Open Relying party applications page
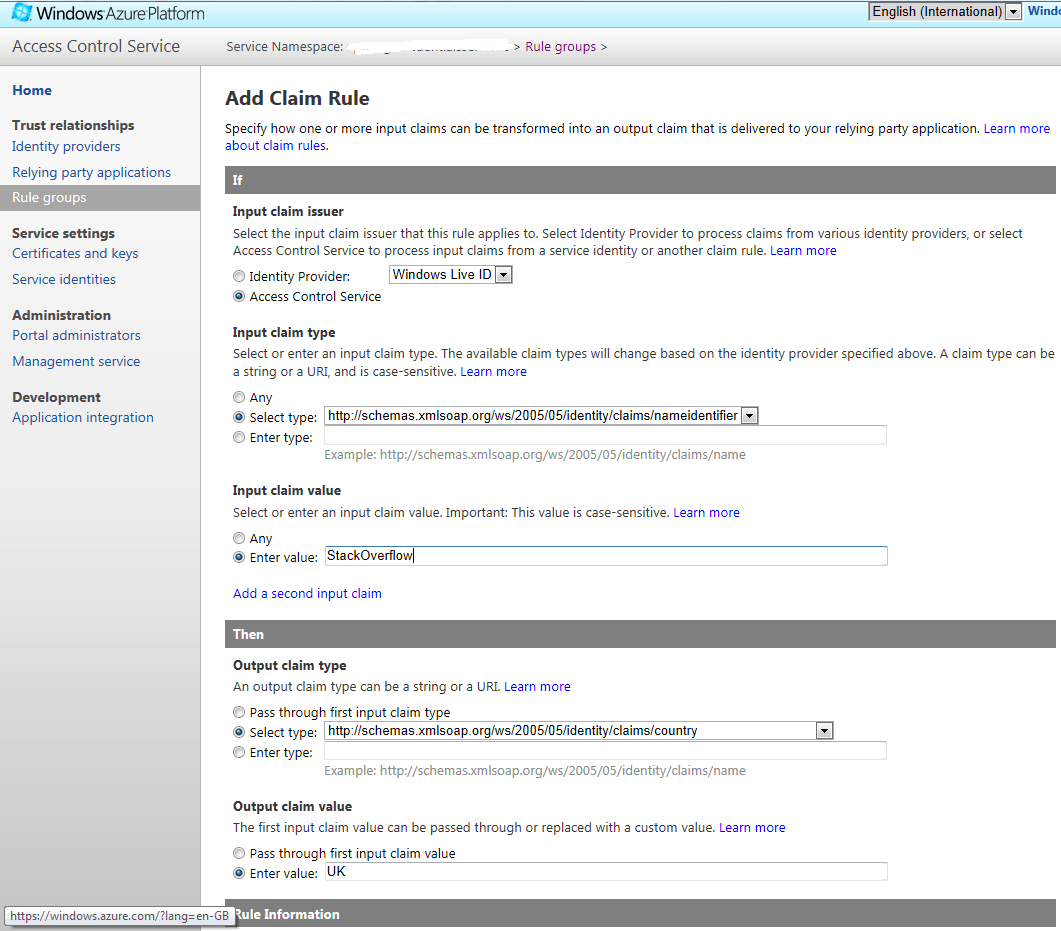Image resolution: width=1061 pixels, height=931 pixels. pyautogui.click(x=91, y=172)
